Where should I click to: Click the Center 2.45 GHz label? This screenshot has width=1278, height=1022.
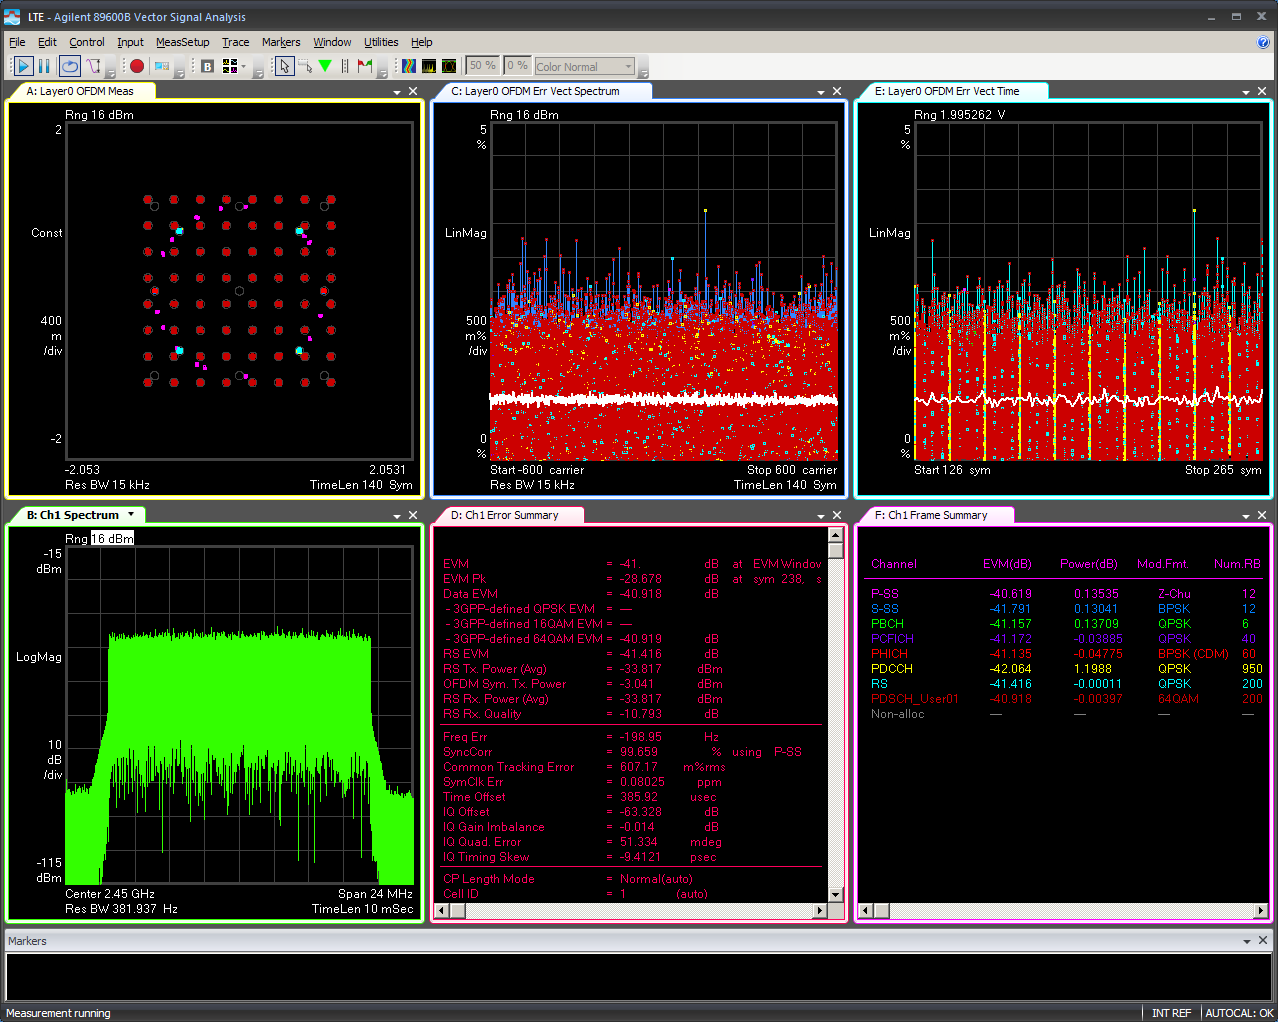(x=110, y=894)
